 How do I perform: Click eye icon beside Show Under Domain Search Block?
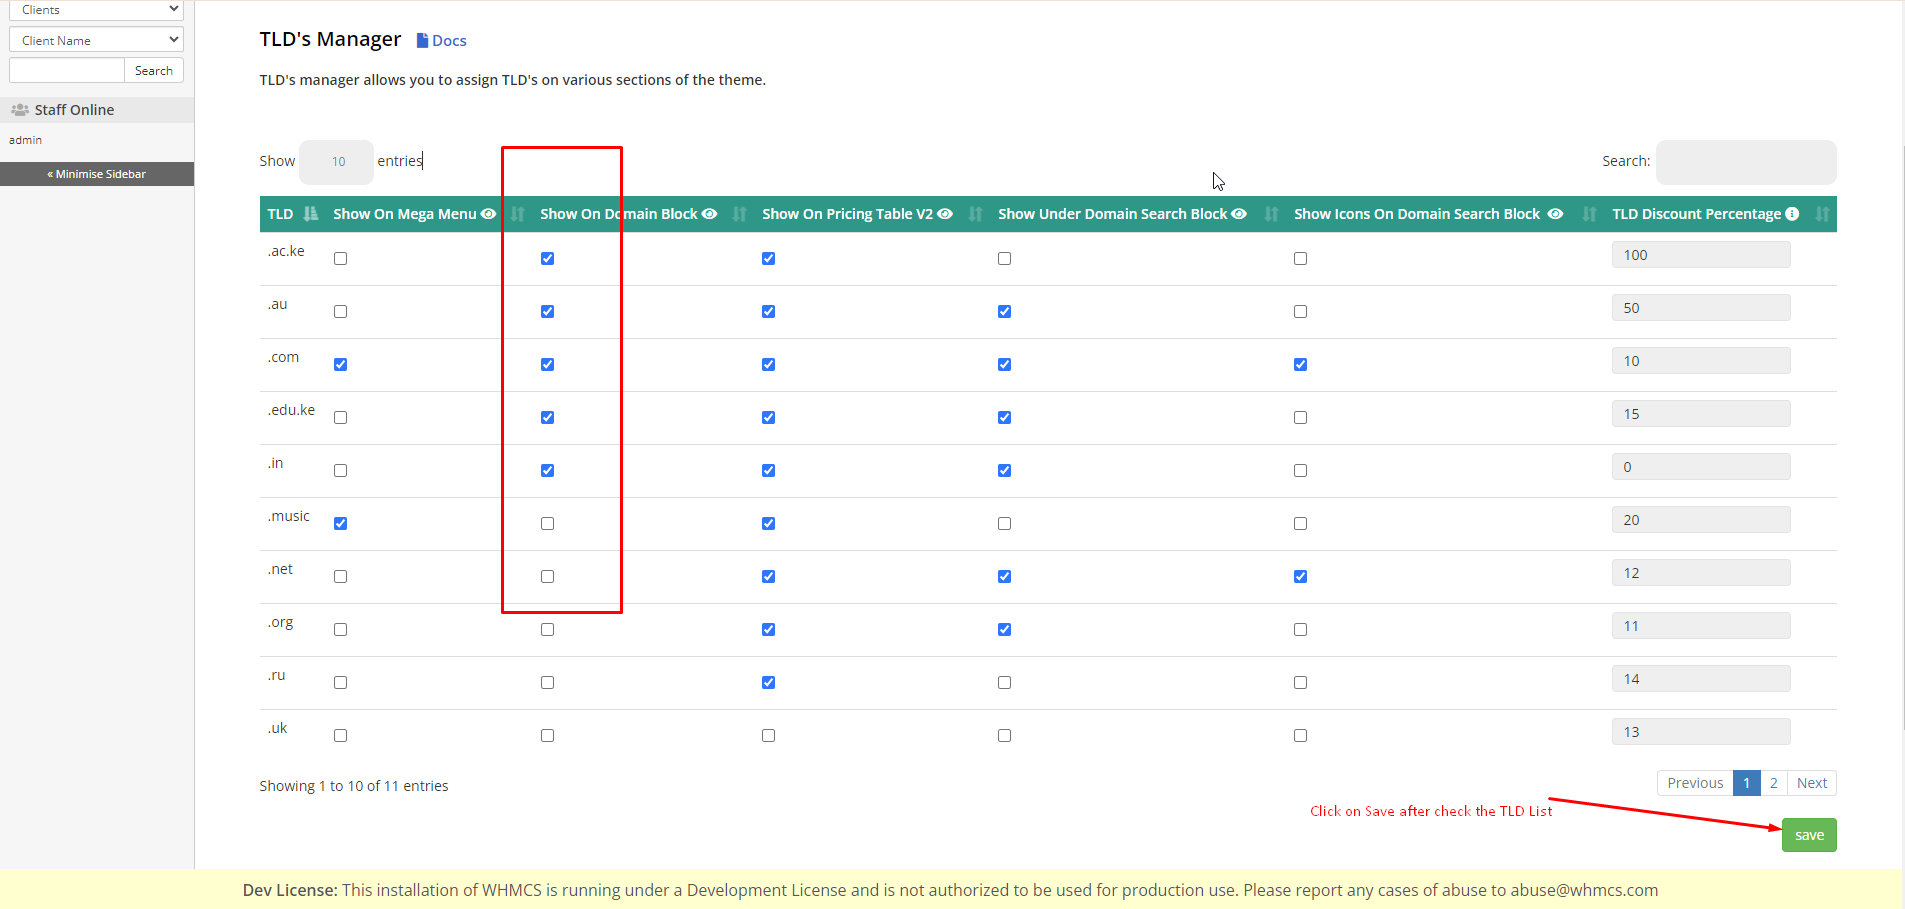click(x=1239, y=214)
